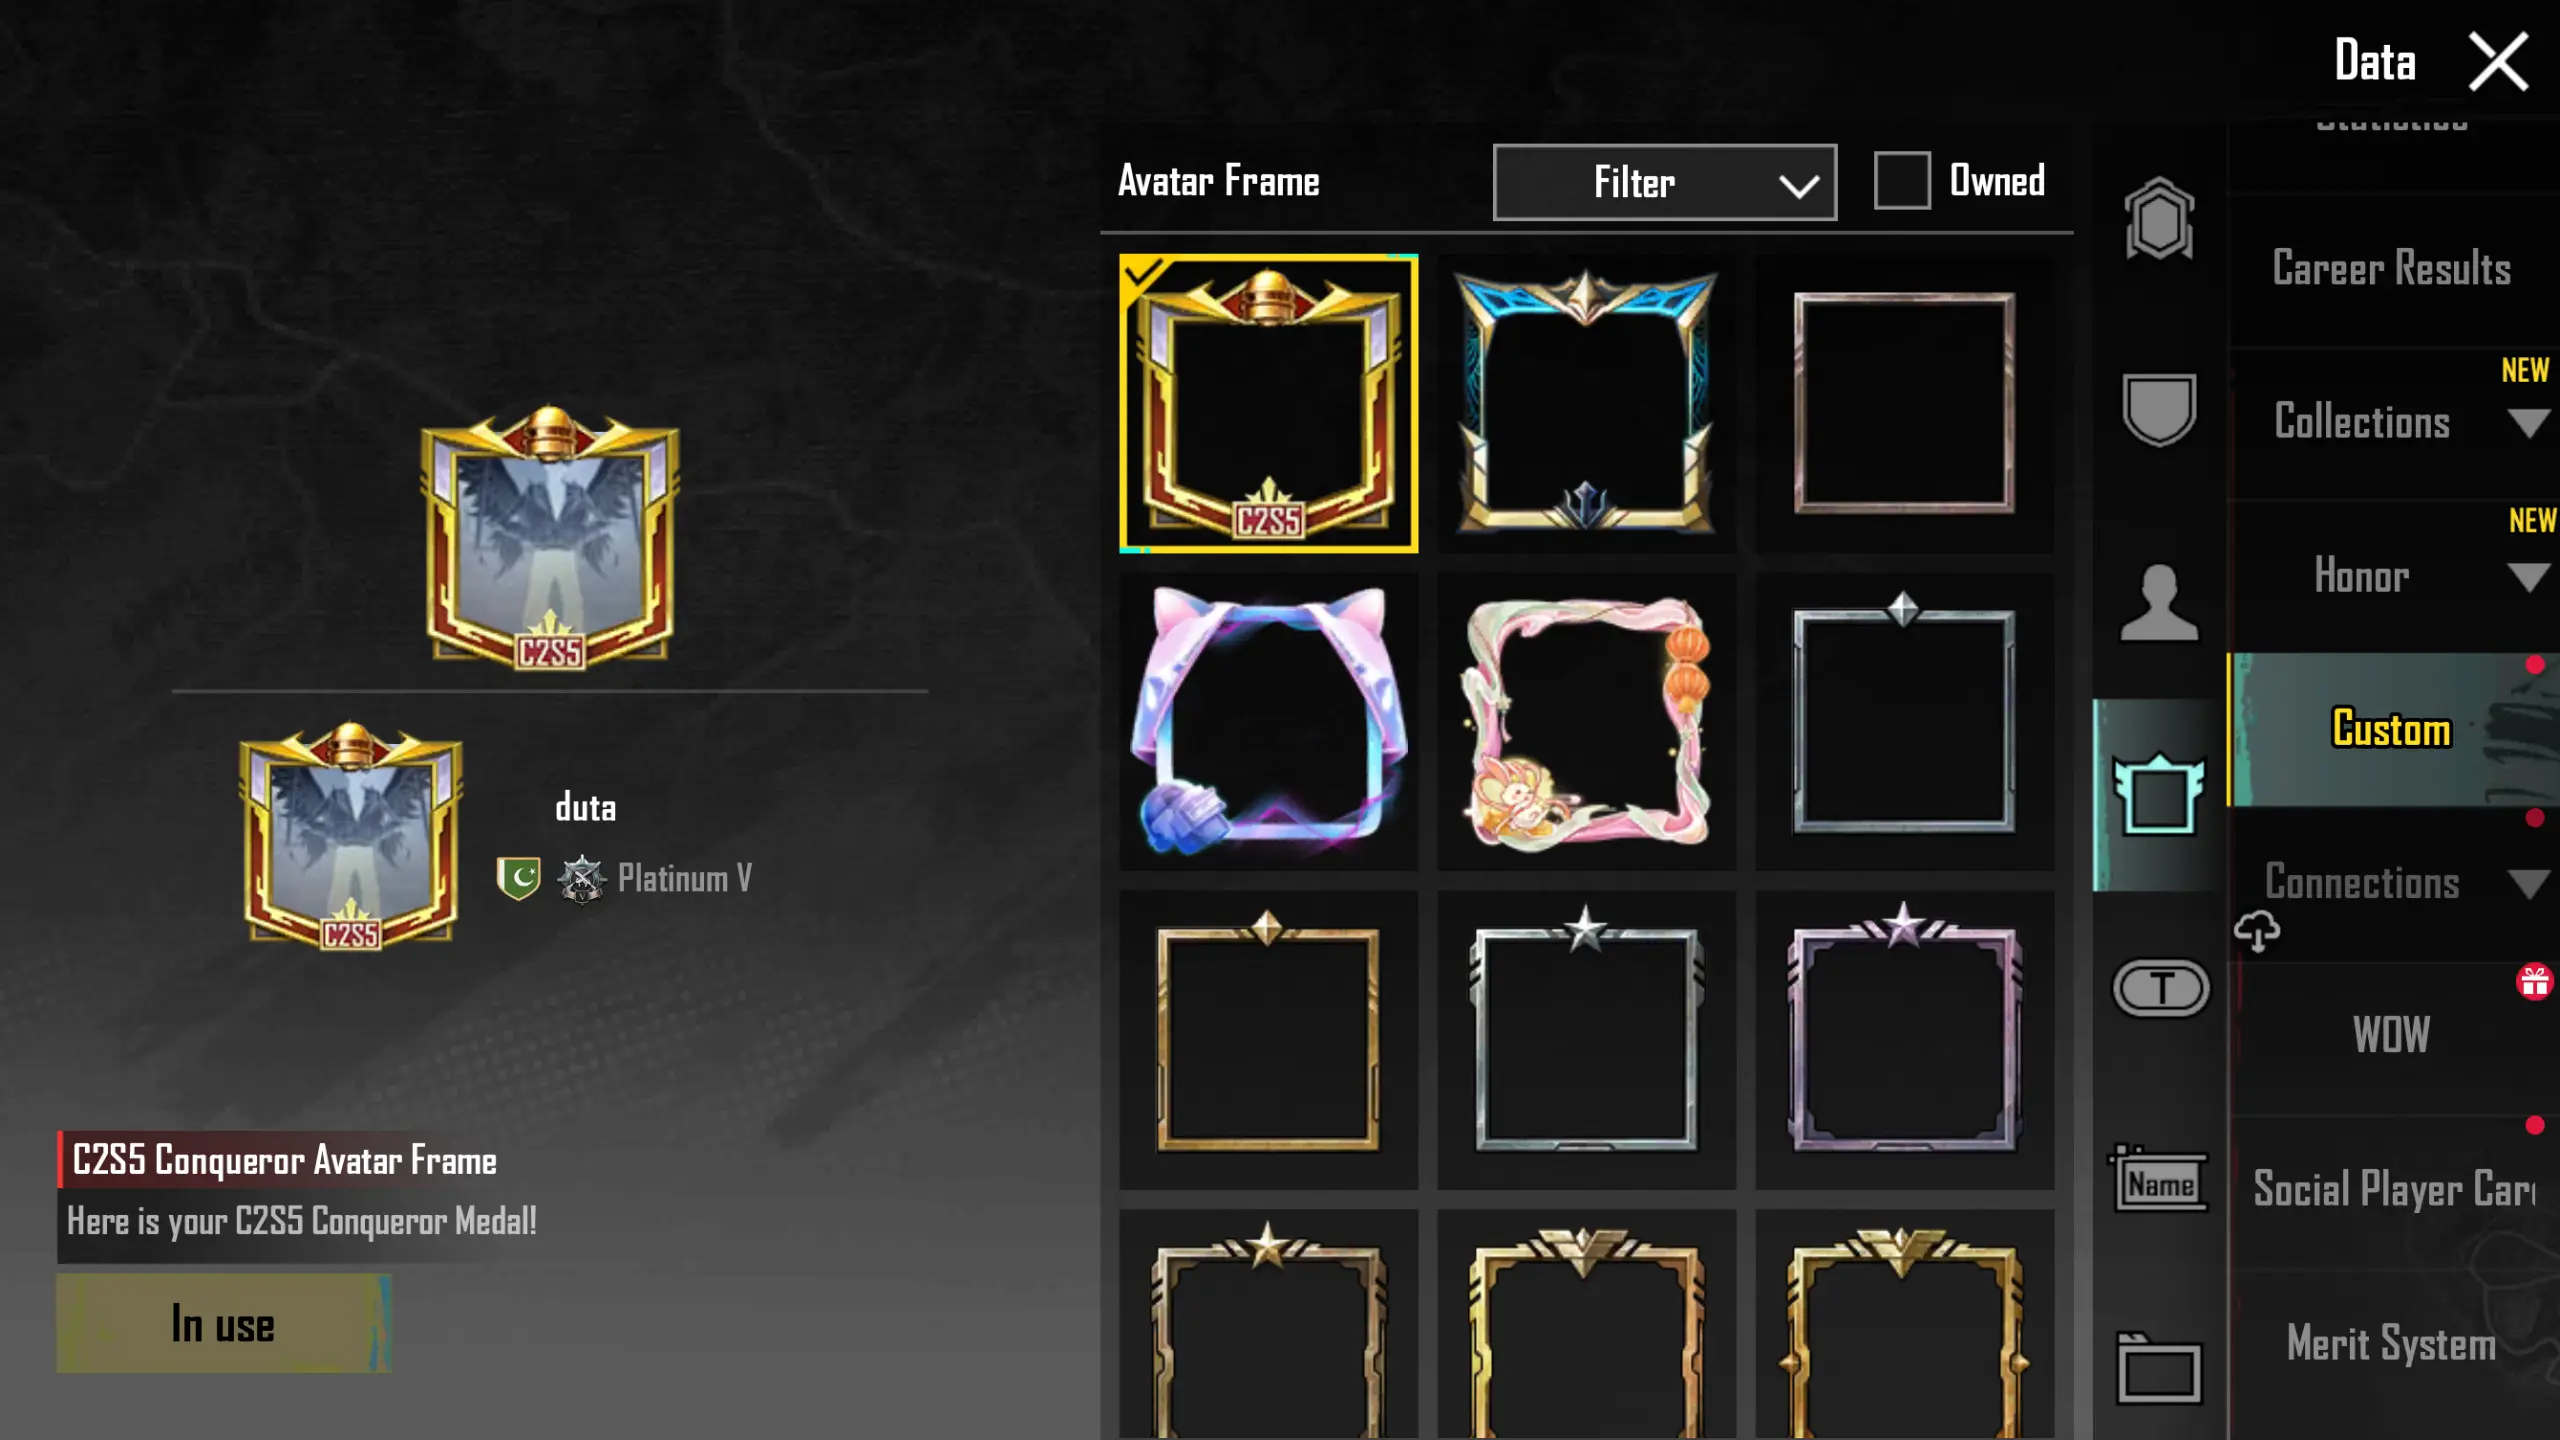The height and width of the screenshot is (1440, 2560).
Task: Select the shield emblem sidebar icon
Action: pyautogui.click(x=2159, y=409)
